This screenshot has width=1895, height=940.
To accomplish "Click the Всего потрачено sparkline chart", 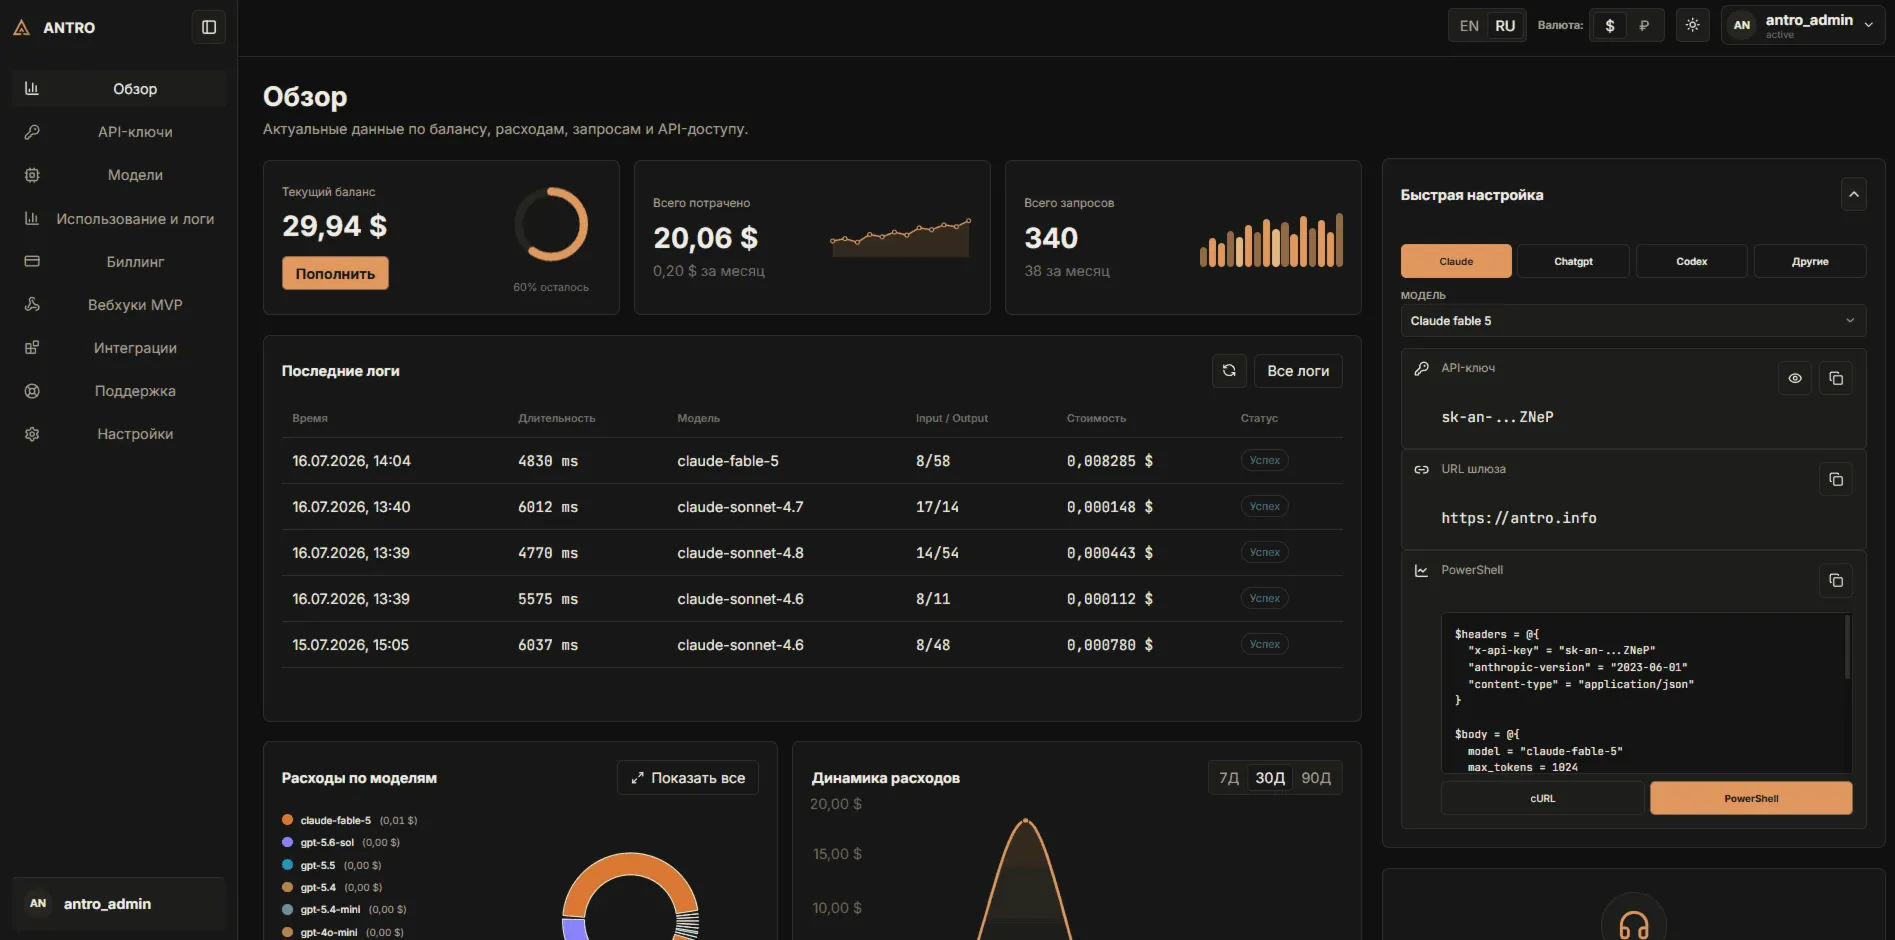I will point(900,238).
